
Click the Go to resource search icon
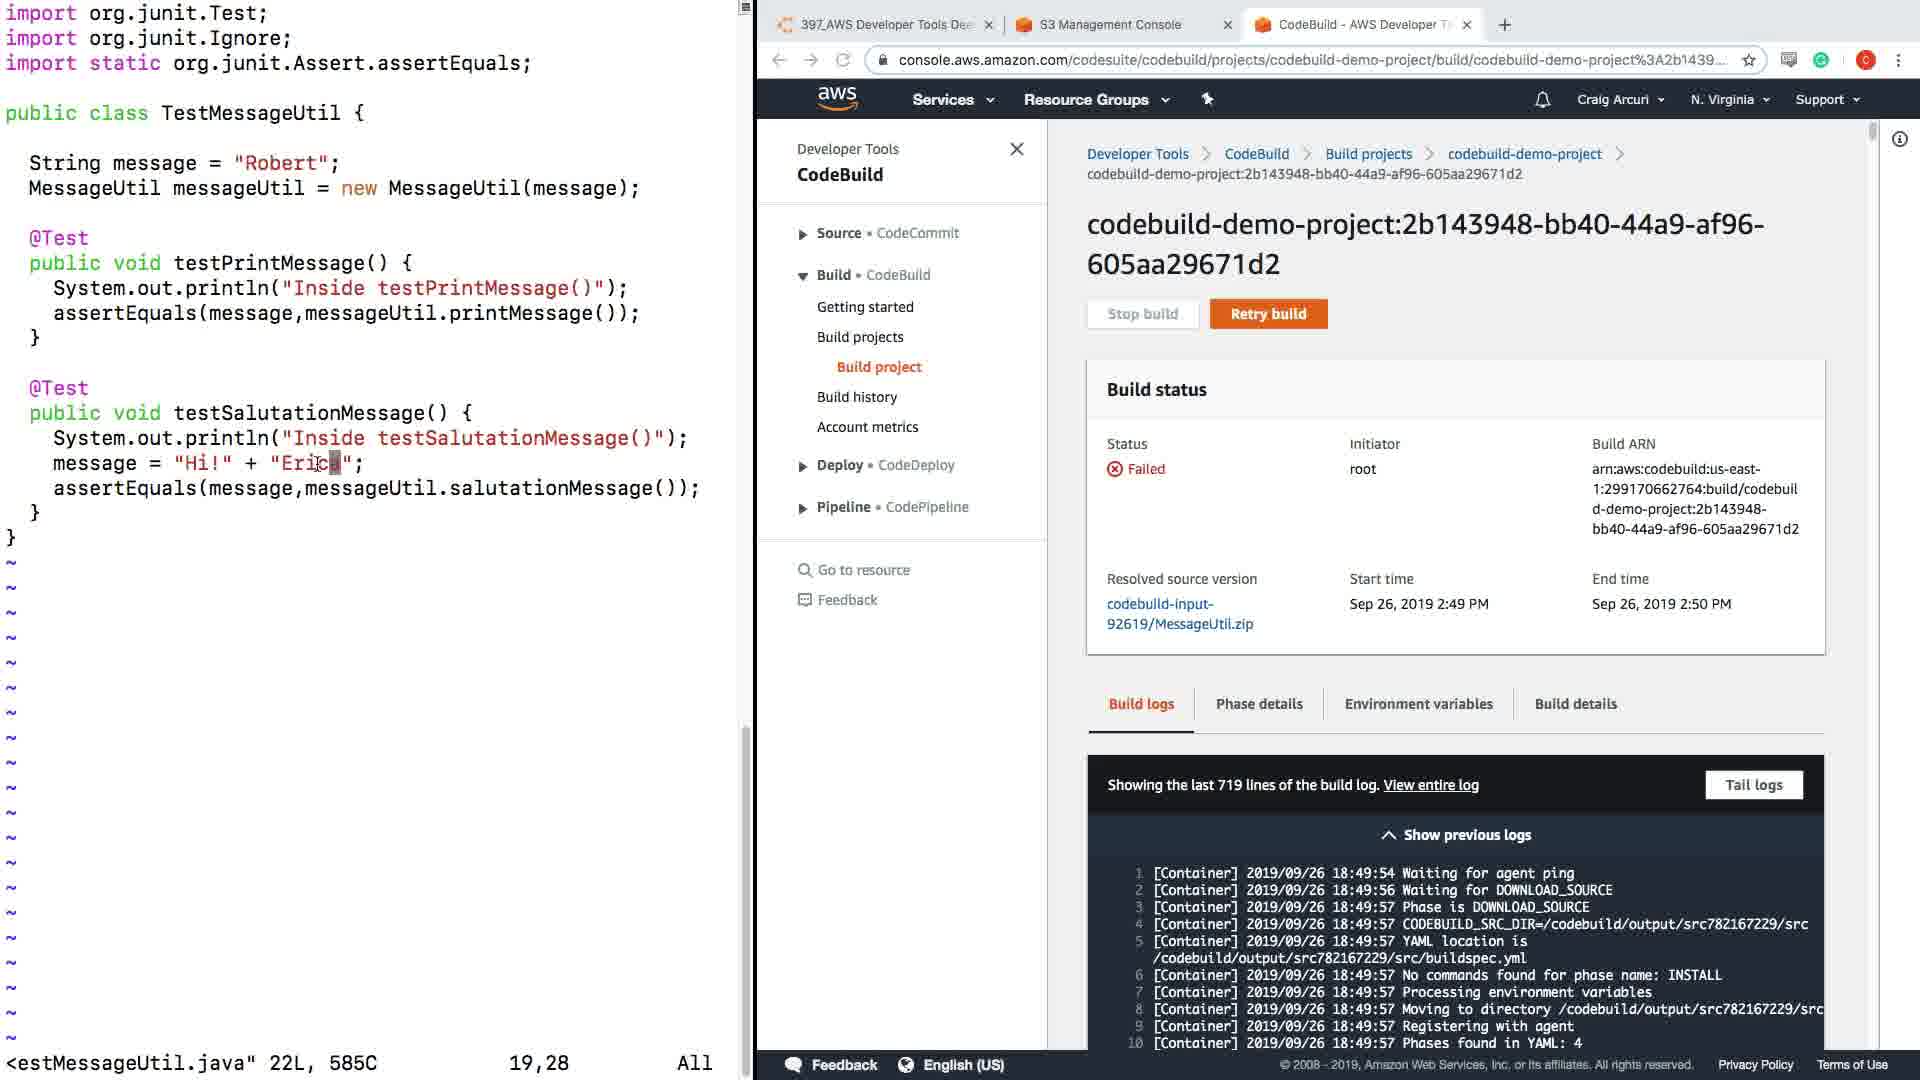(804, 570)
